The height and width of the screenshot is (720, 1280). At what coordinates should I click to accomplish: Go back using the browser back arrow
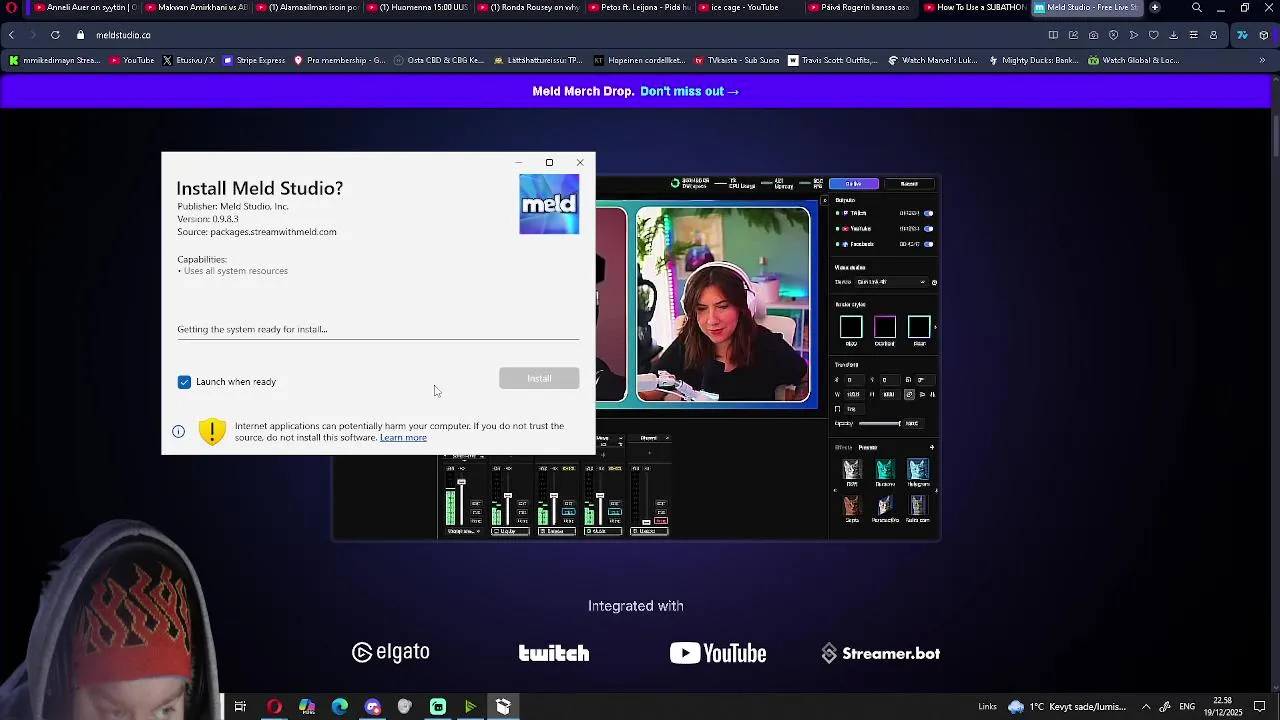pos(11,35)
